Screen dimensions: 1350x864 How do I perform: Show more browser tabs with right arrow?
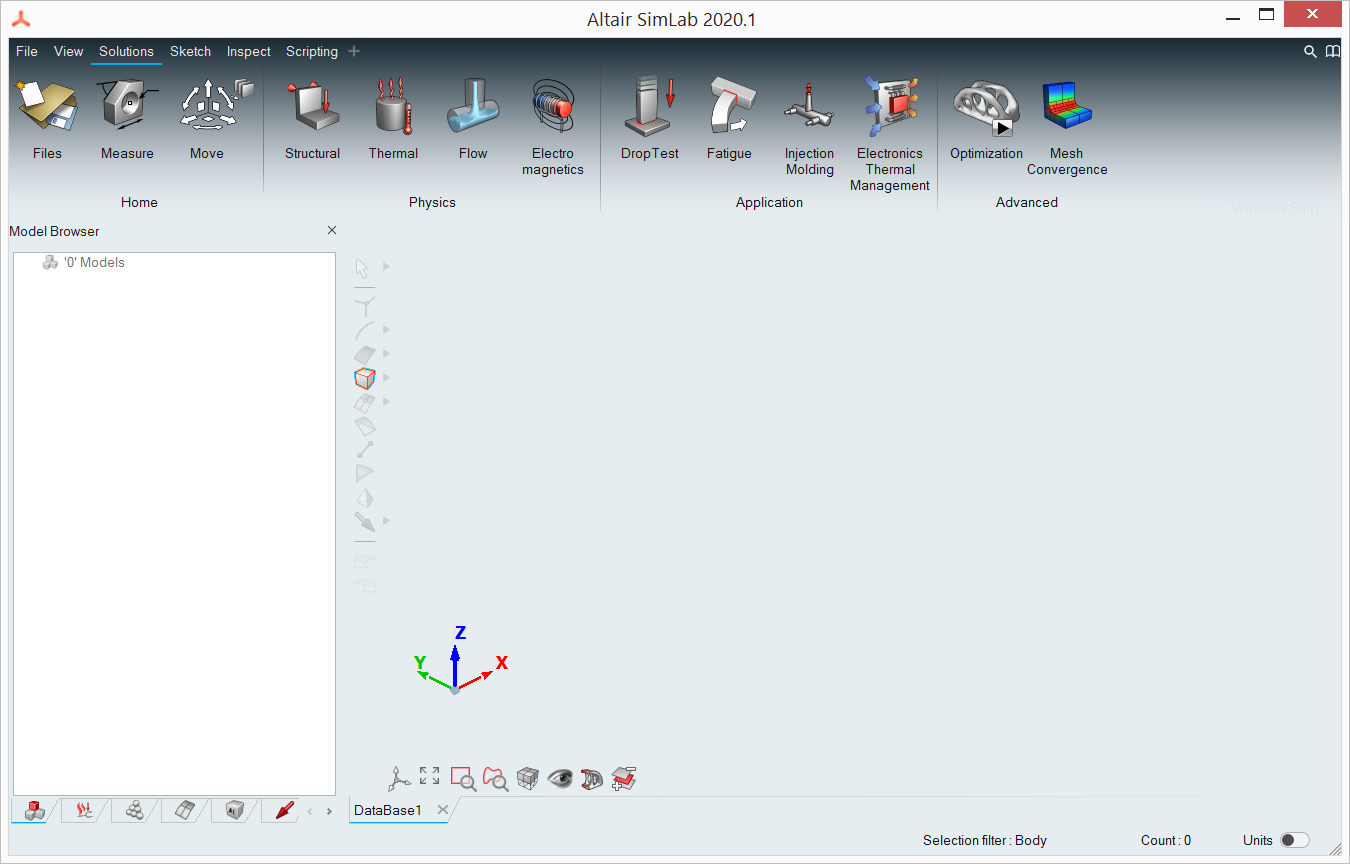329,811
